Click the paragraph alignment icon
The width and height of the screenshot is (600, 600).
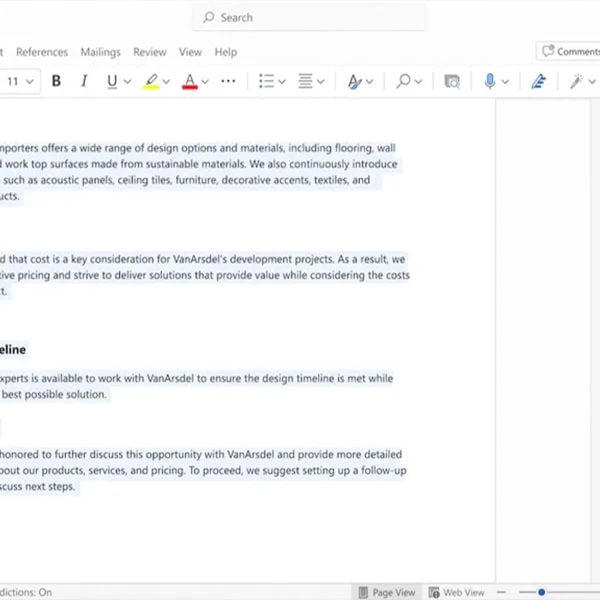(305, 81)
